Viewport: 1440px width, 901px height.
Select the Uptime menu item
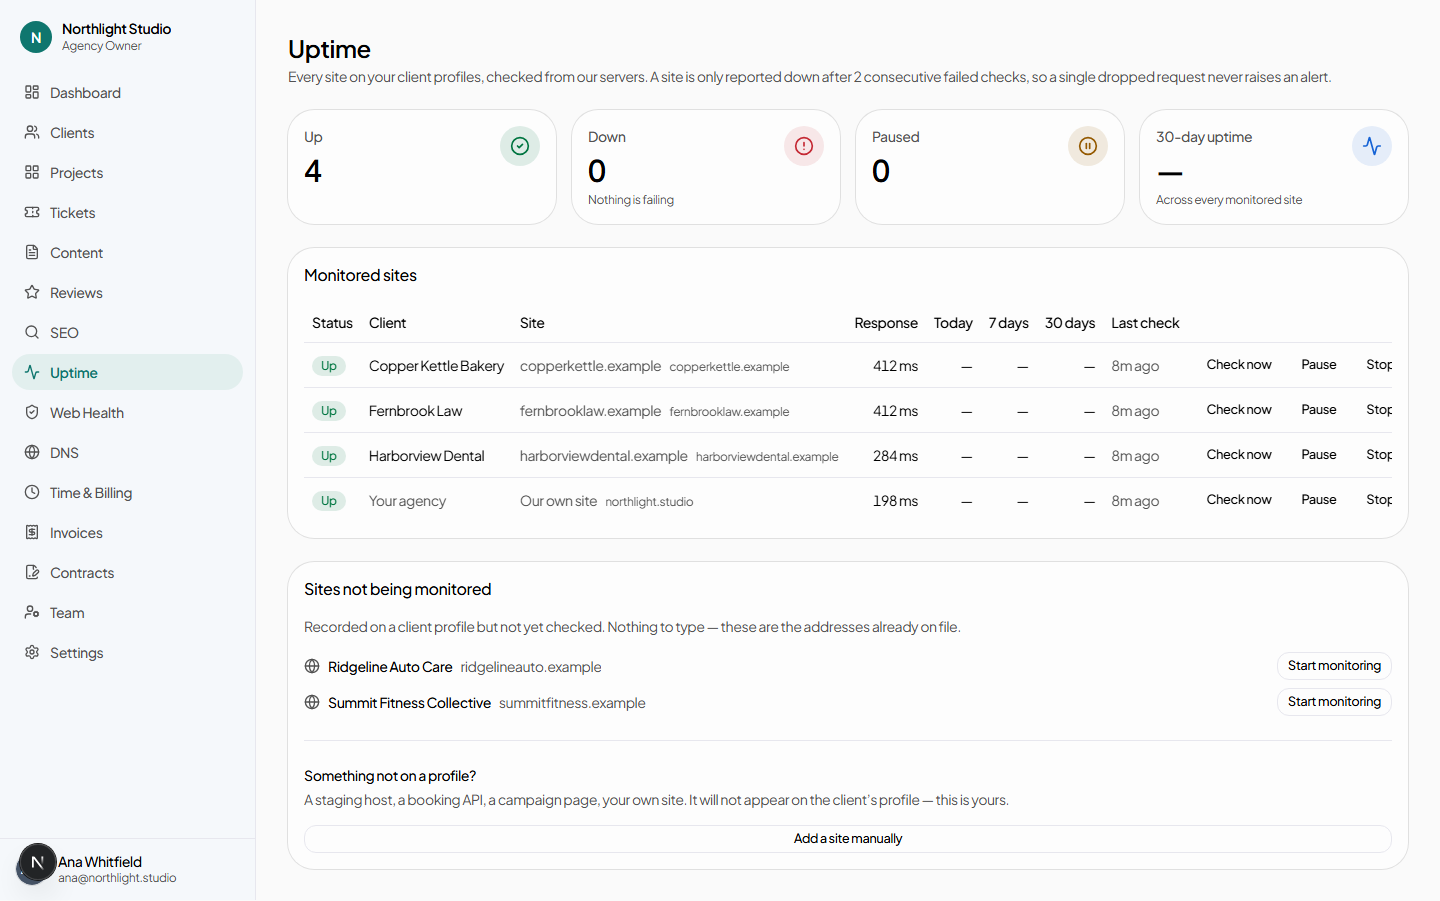pos(127,372)
